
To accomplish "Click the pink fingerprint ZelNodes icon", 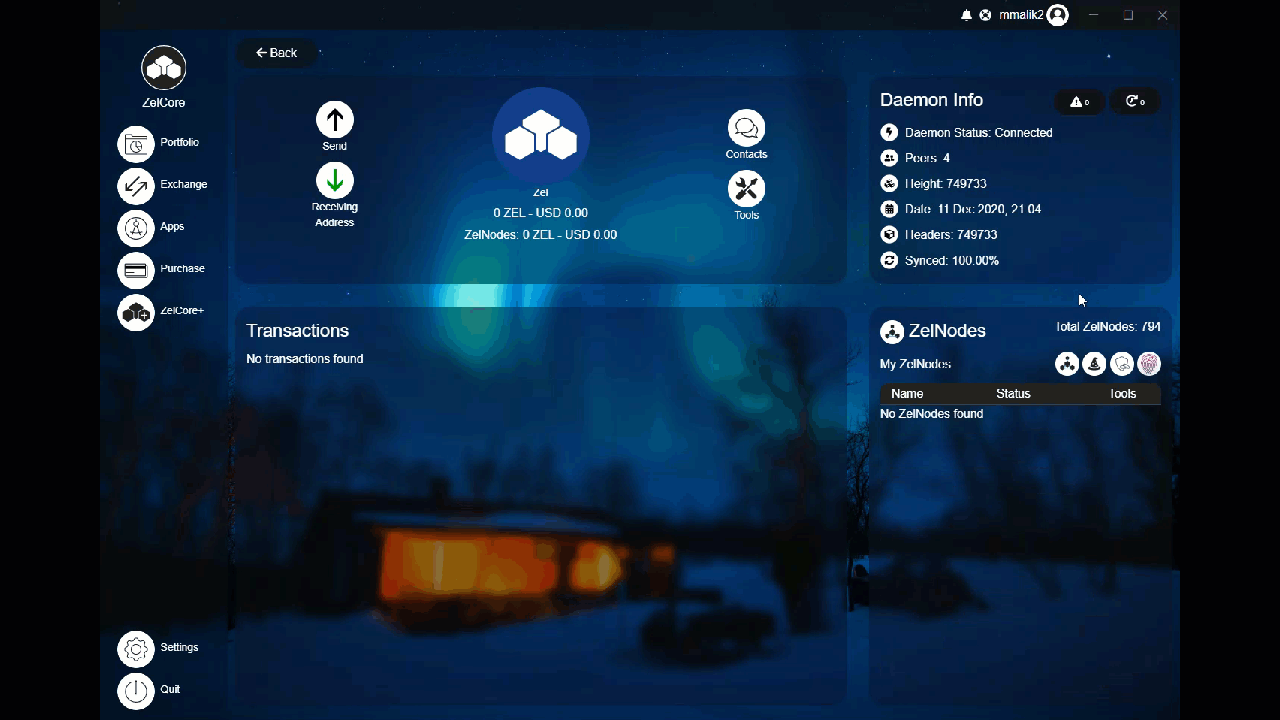I will tap(1149, 364).
